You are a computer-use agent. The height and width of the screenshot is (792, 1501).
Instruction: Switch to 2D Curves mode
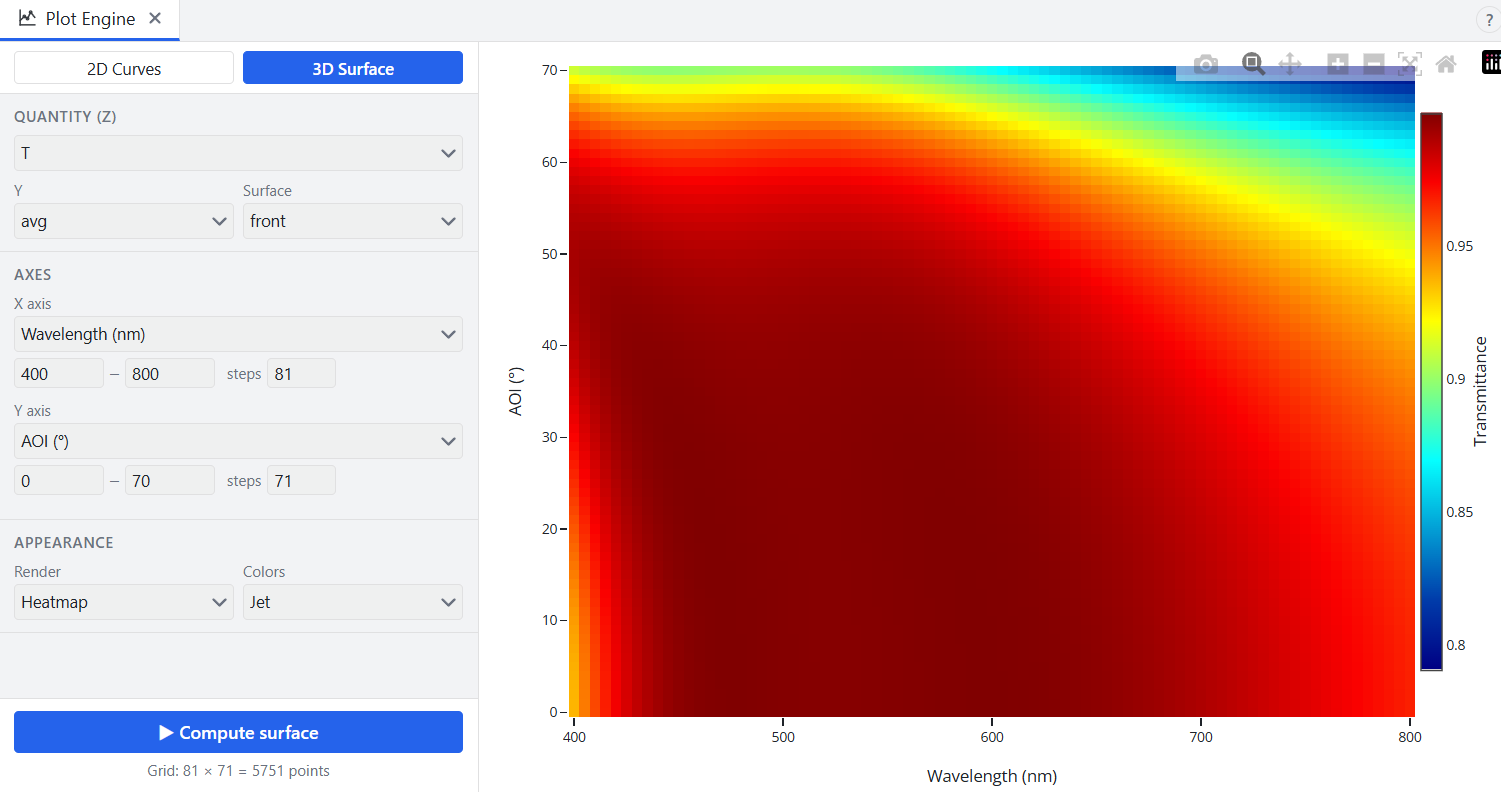pos(124,68)
